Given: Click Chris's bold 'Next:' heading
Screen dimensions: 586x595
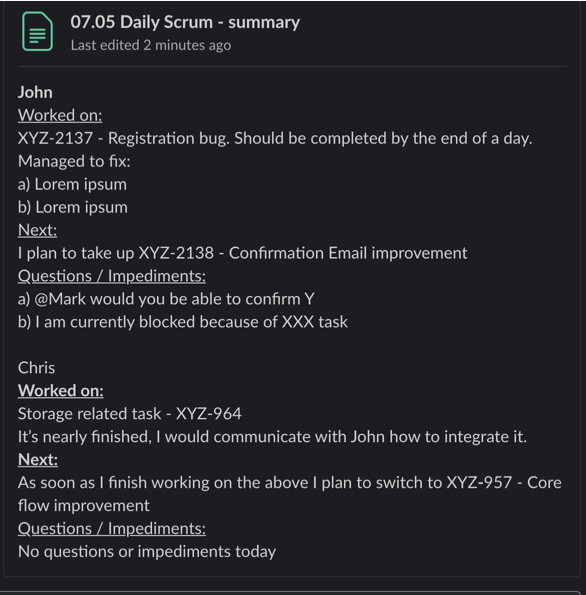Looking at the screenshot, I should point(38,460).
